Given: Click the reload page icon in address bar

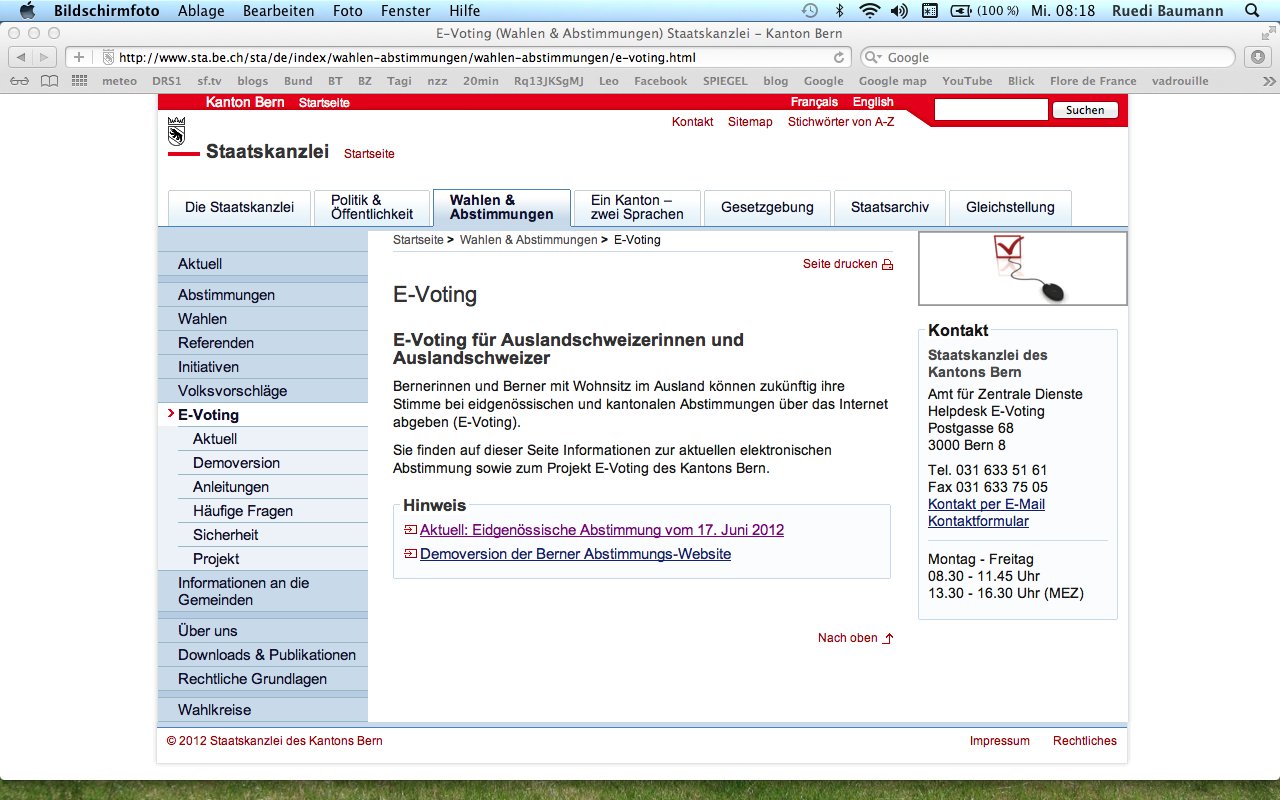Looking at the screenshot, I should click(x=840, y=58).
